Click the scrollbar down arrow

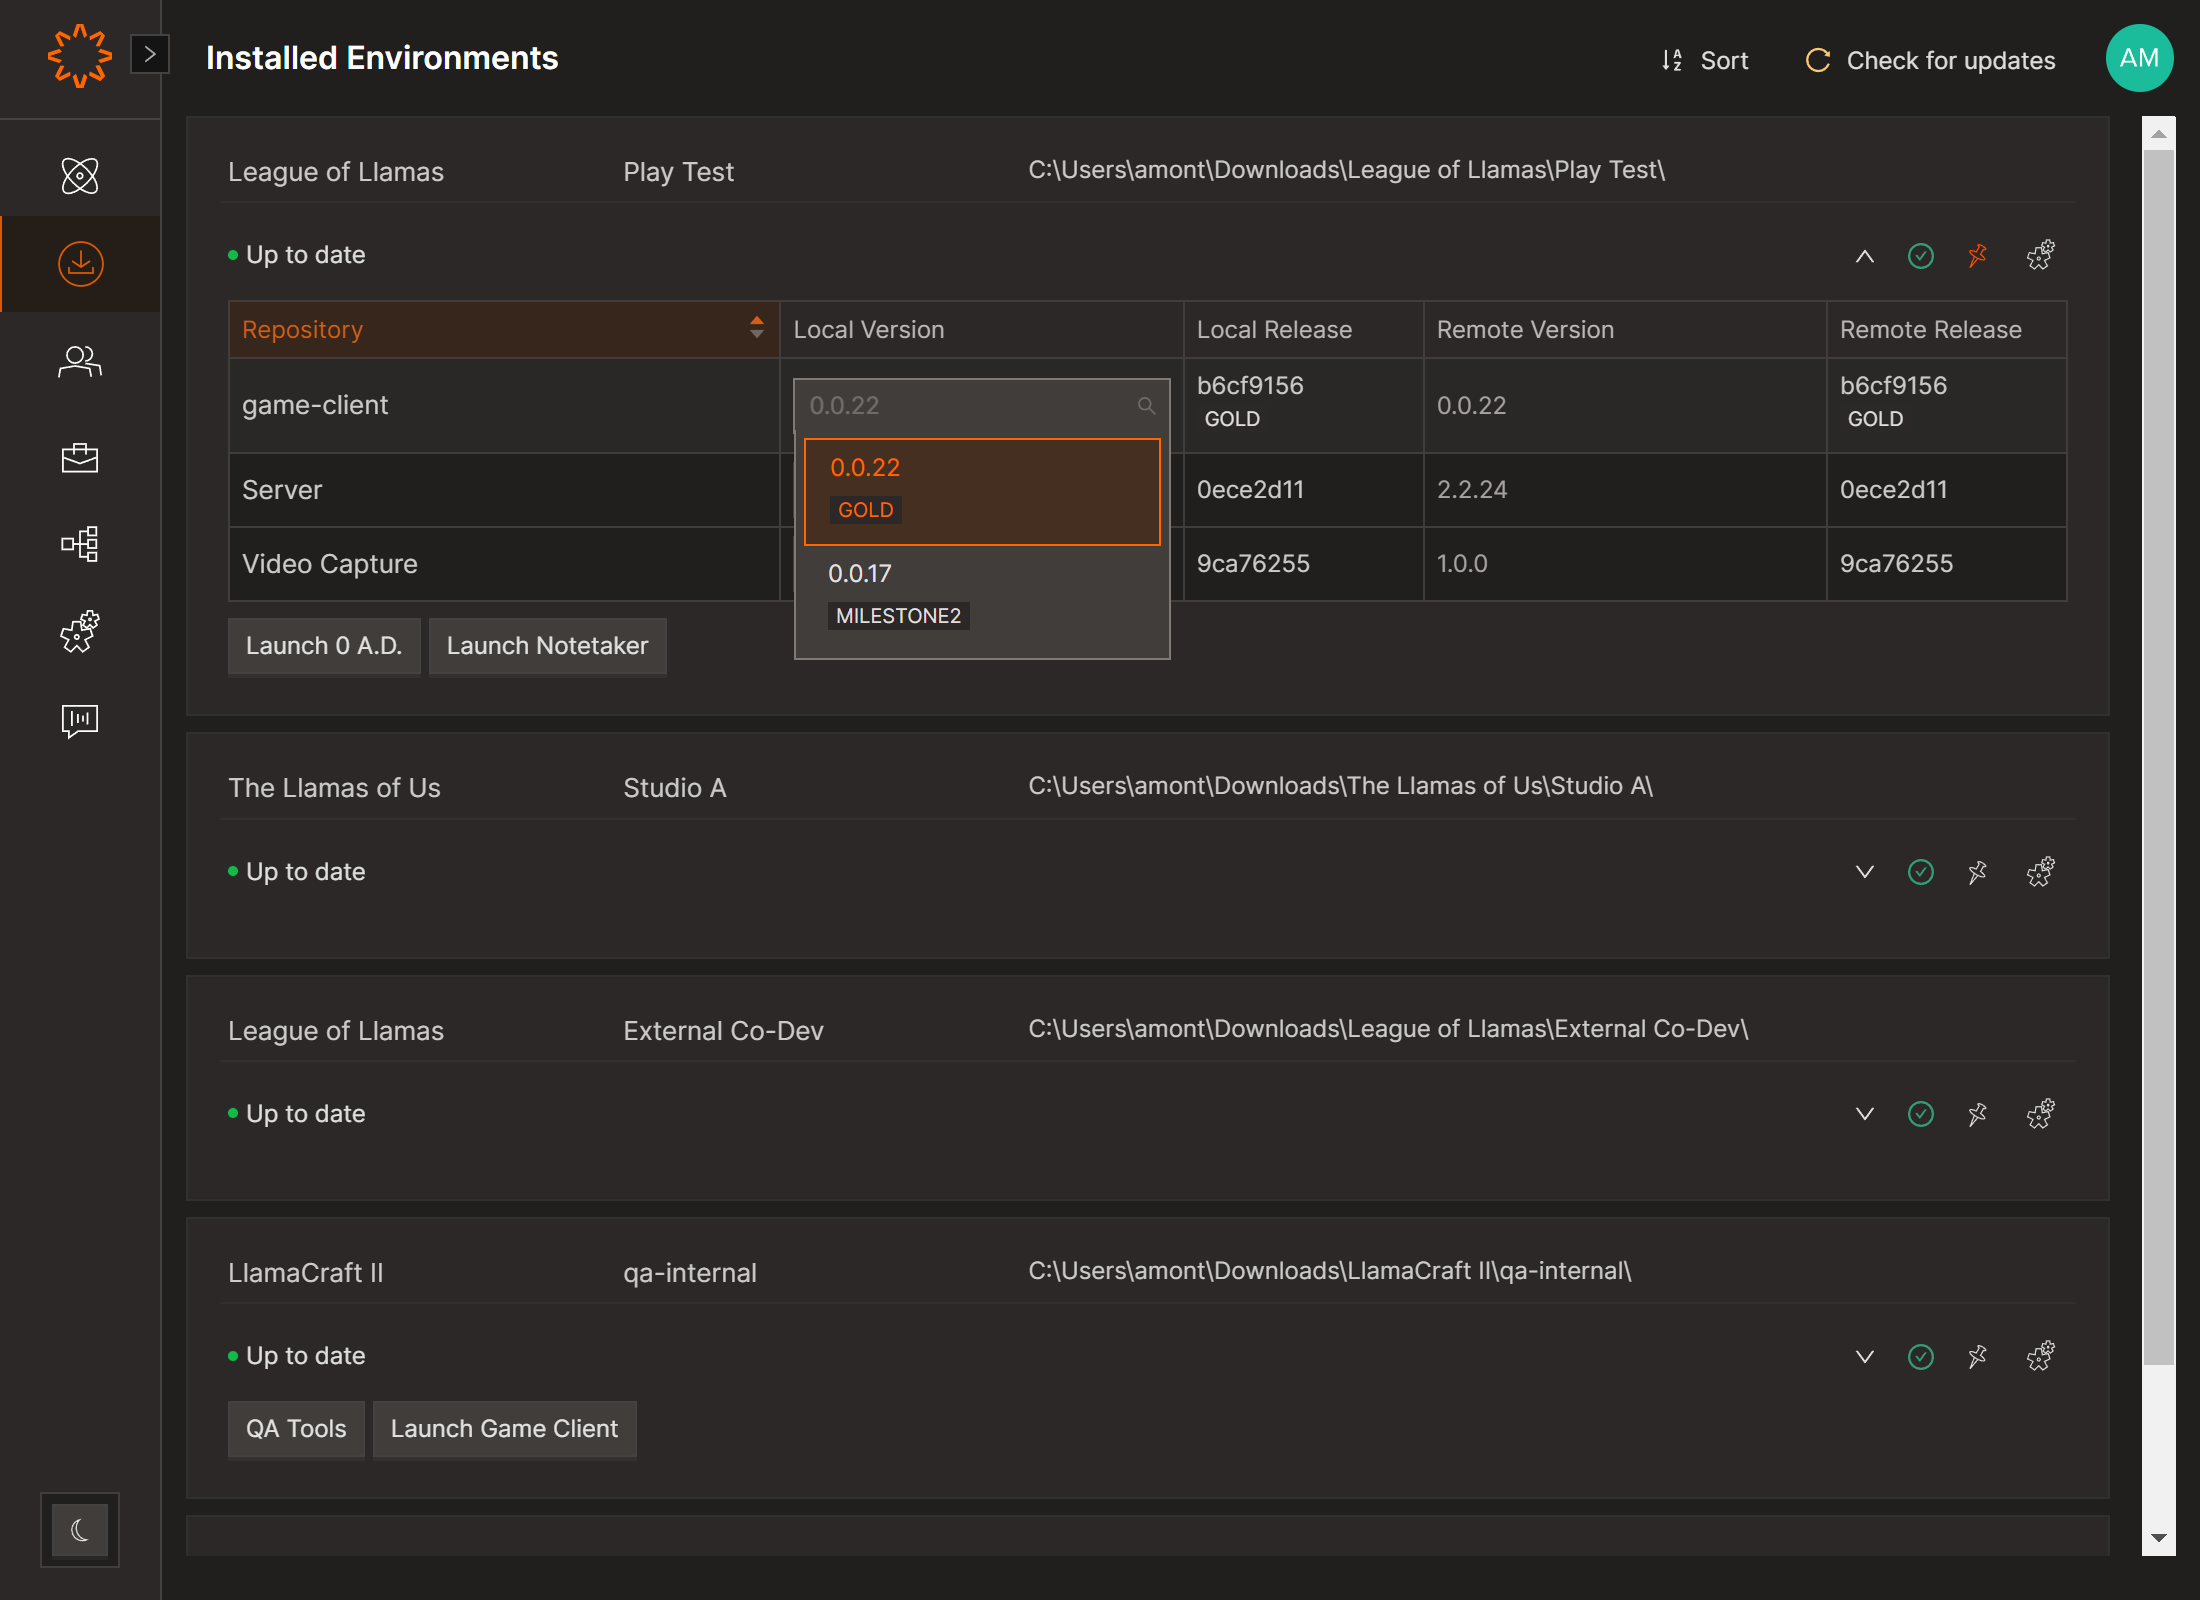pos(2159,1538)
